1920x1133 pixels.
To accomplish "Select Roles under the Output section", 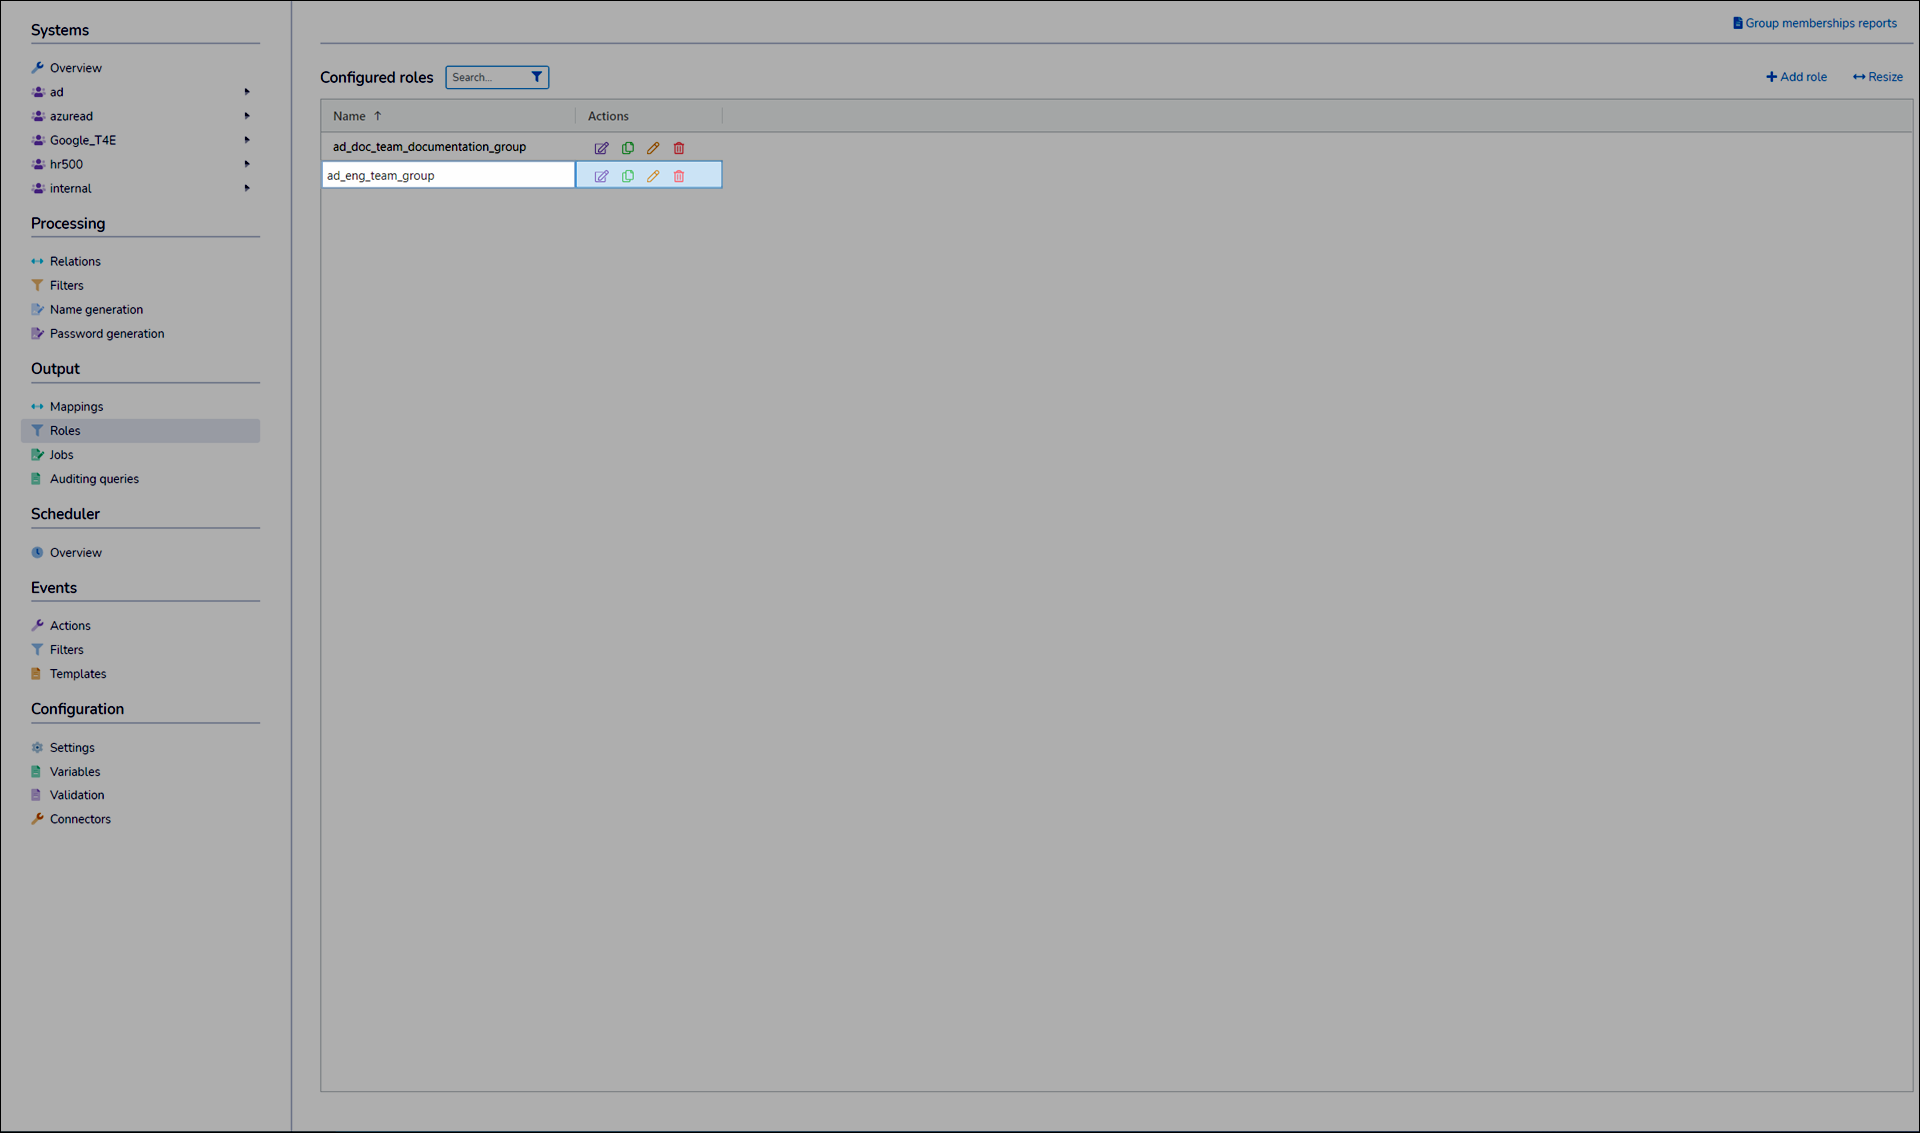I will (x=66, y=430).
